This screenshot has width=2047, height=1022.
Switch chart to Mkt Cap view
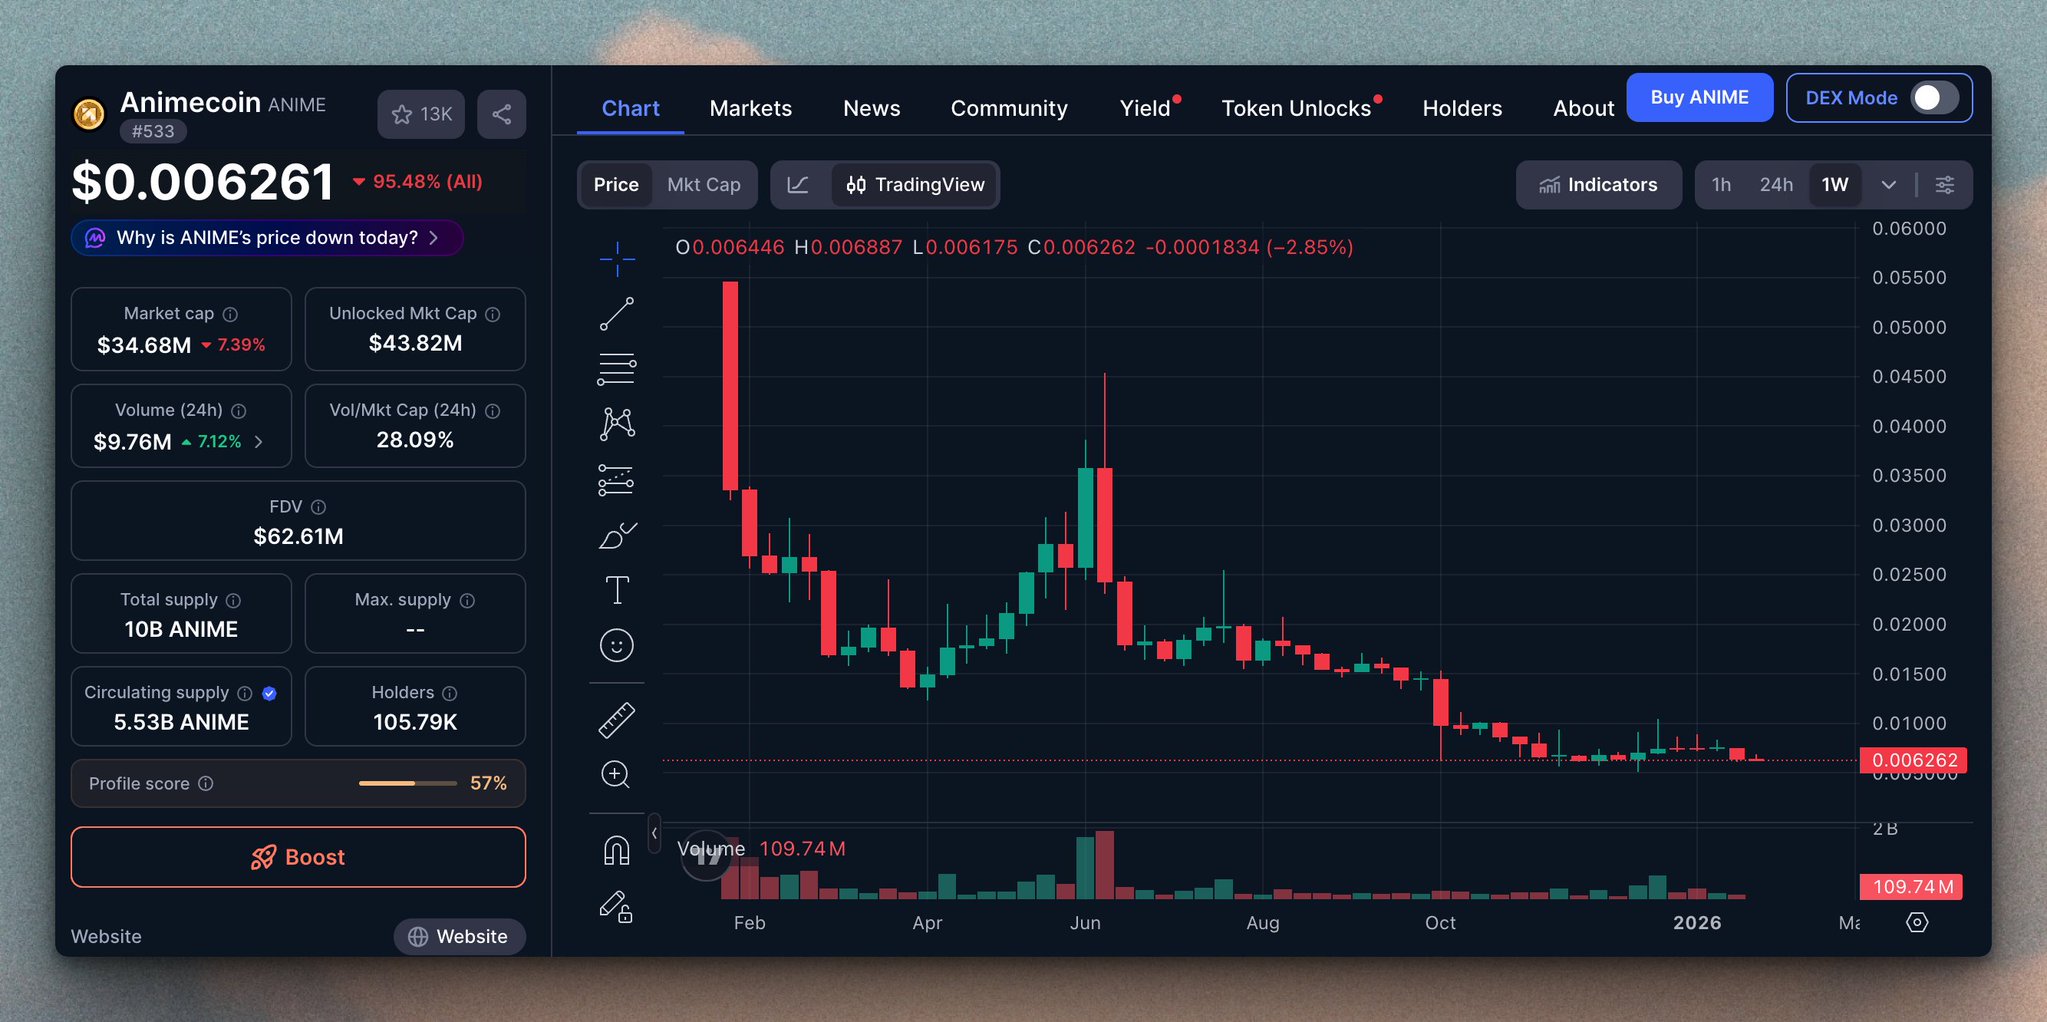(704, 185)
